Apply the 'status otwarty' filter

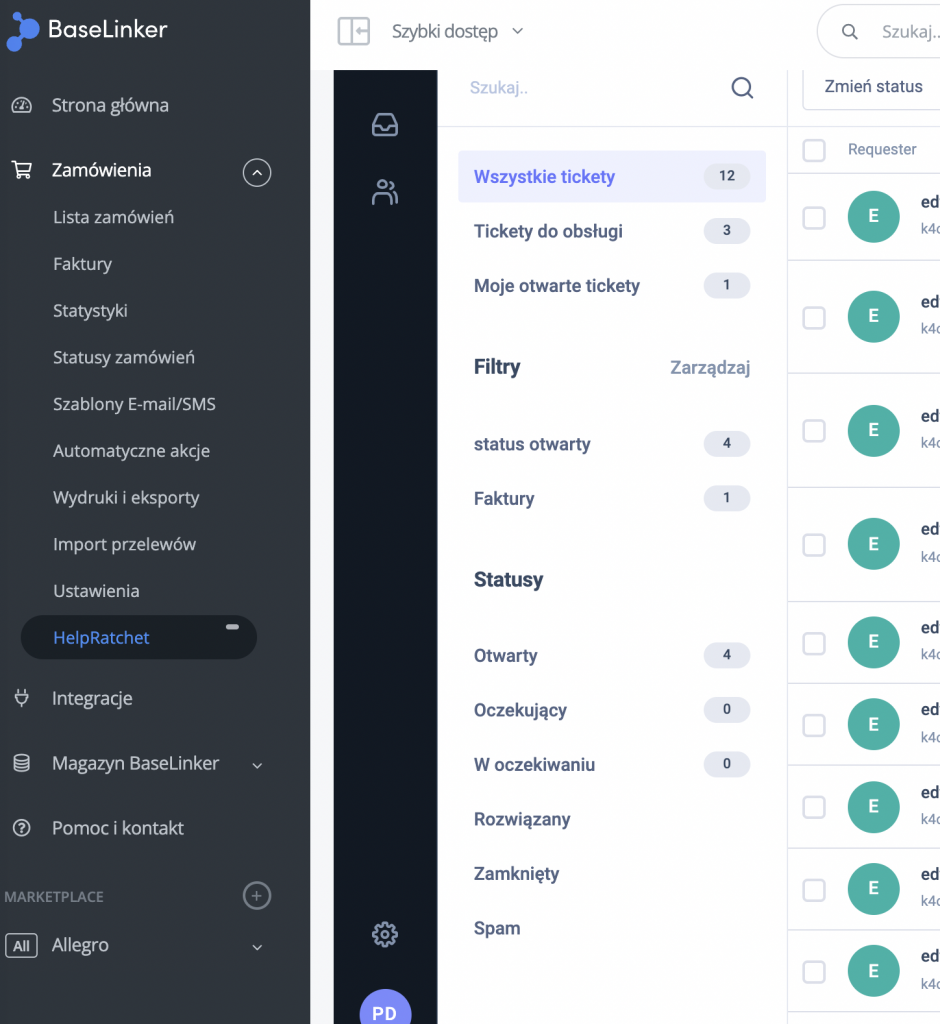(x=612, y=444)
